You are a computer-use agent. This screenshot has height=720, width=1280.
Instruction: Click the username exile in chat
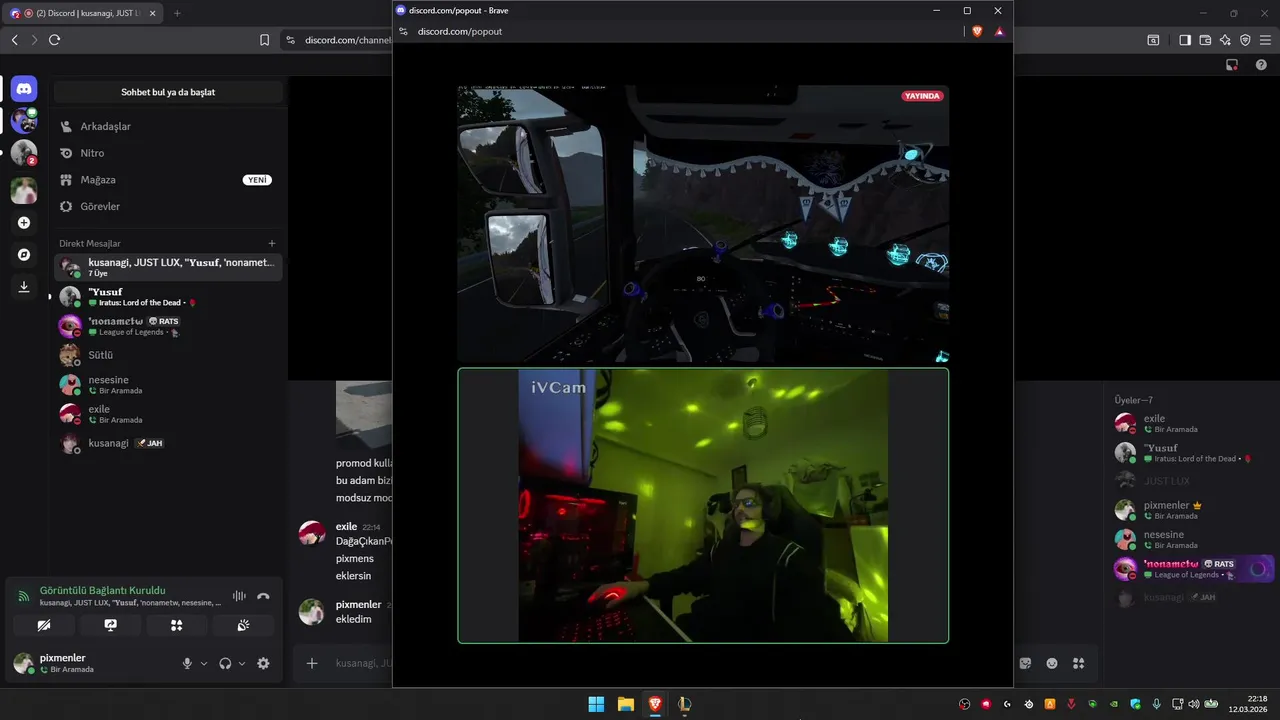coord(346,526)
